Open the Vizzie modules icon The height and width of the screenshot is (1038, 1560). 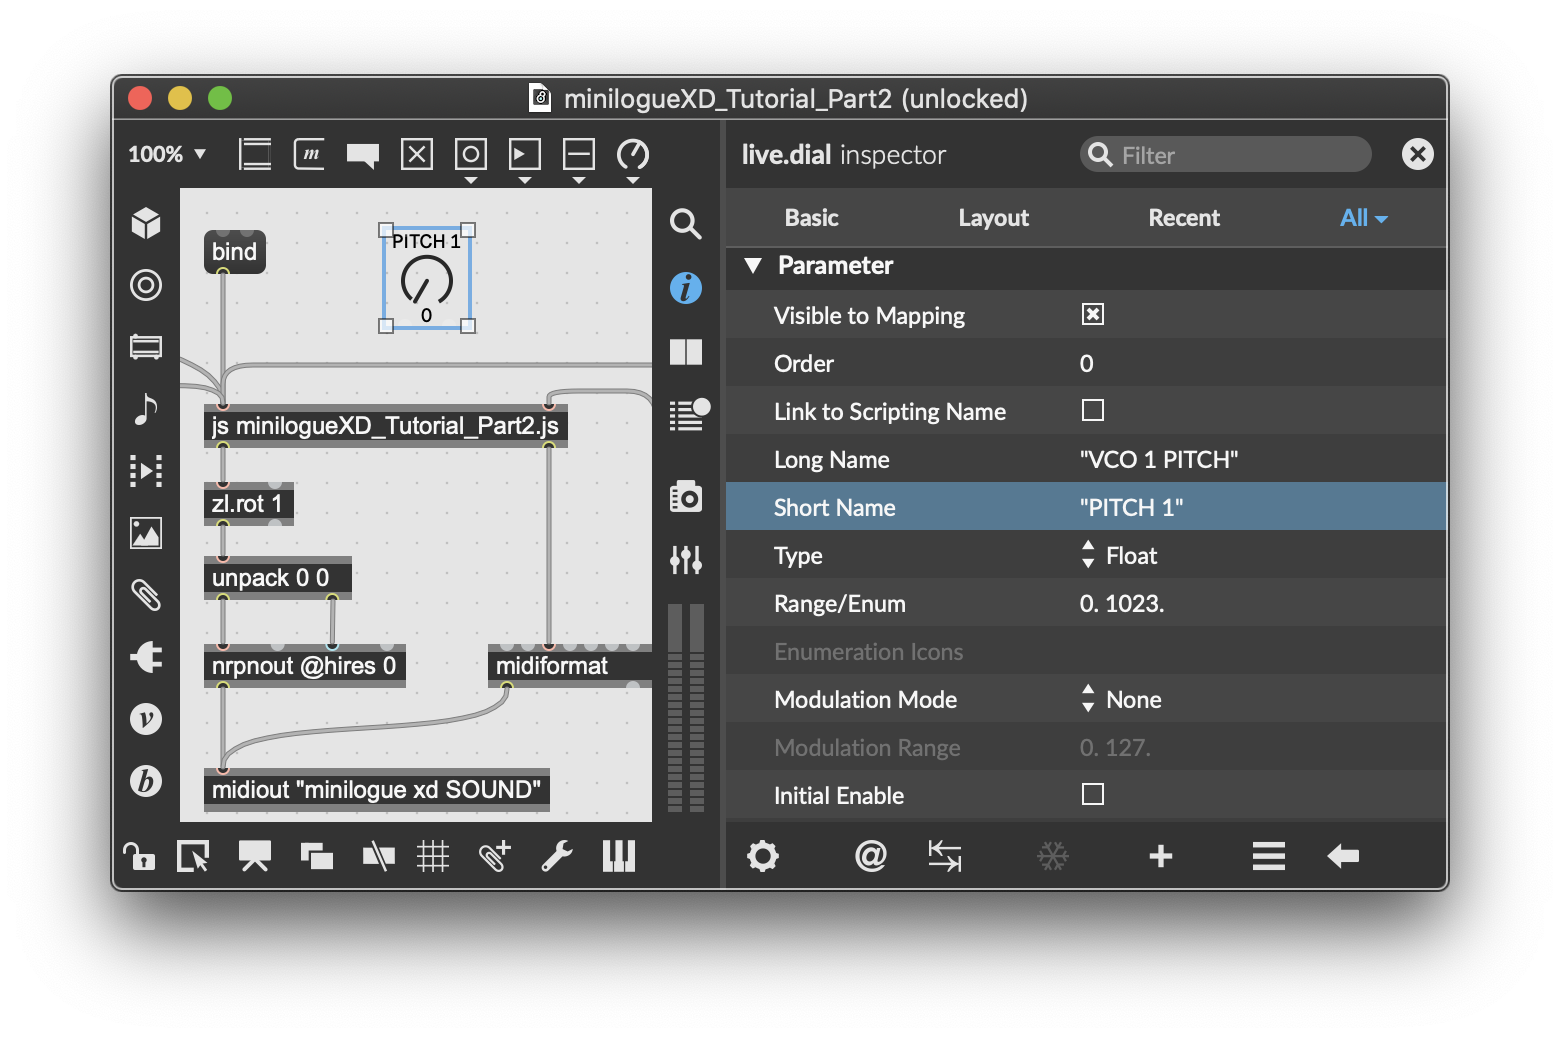[x=146, y=719]
